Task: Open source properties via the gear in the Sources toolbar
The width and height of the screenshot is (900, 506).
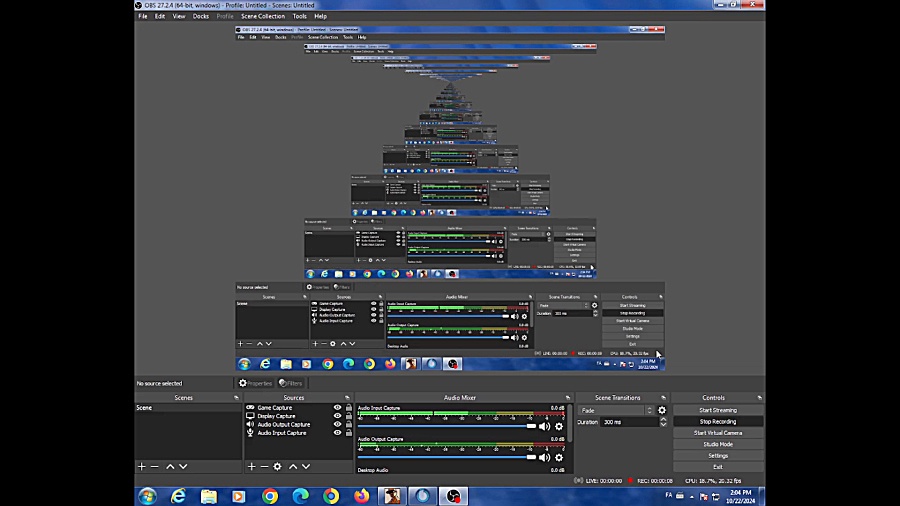Action: [x=277, y=466]
